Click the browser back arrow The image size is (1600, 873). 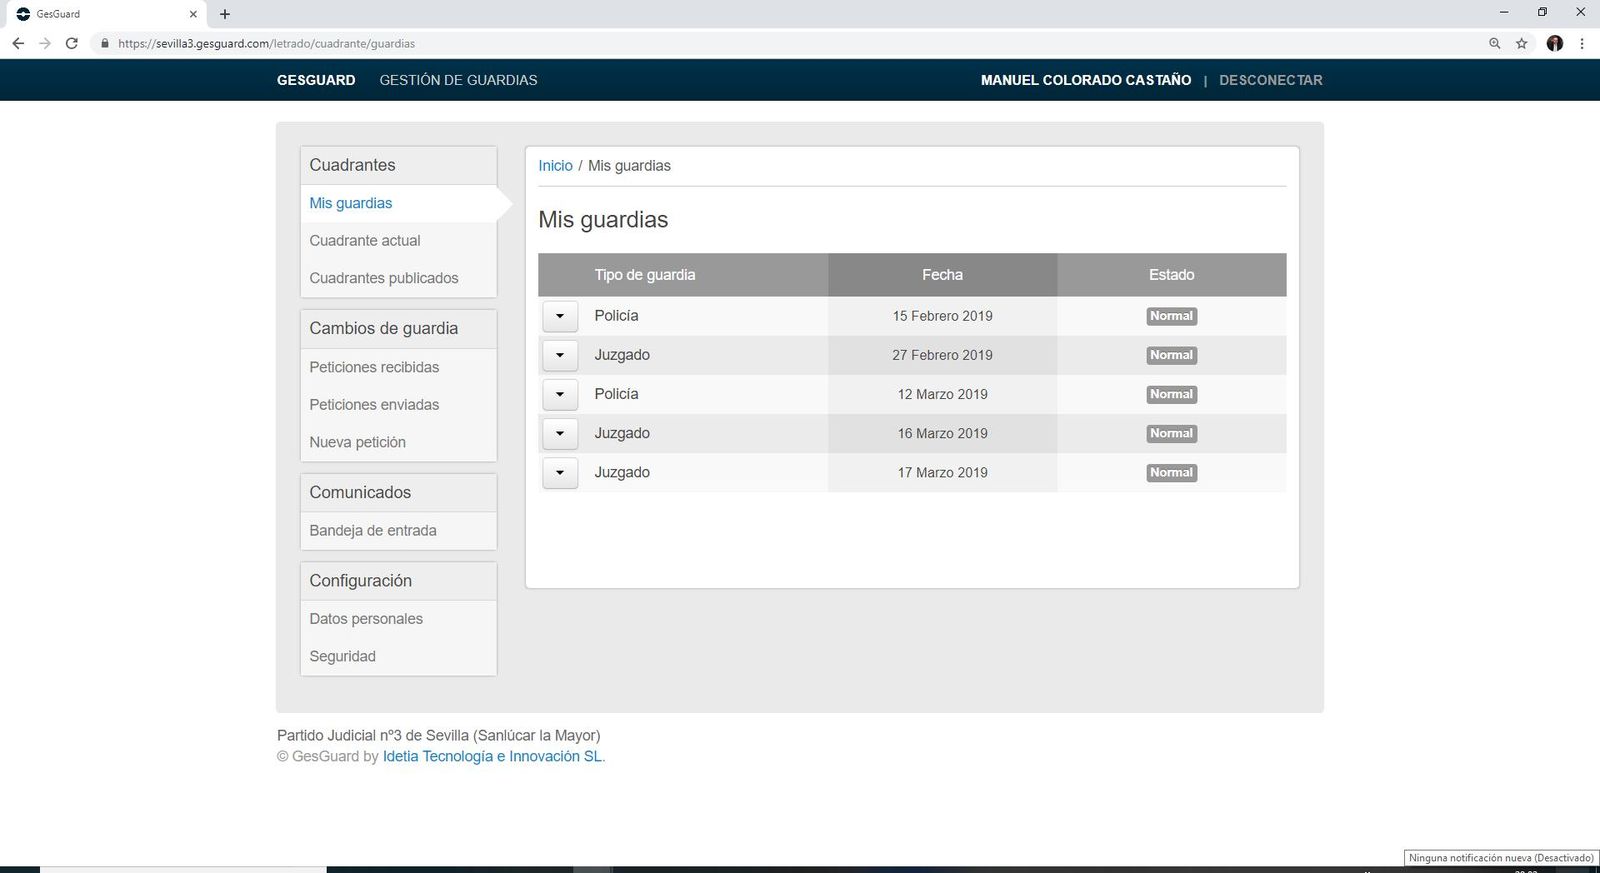click(x=18, y=43)
